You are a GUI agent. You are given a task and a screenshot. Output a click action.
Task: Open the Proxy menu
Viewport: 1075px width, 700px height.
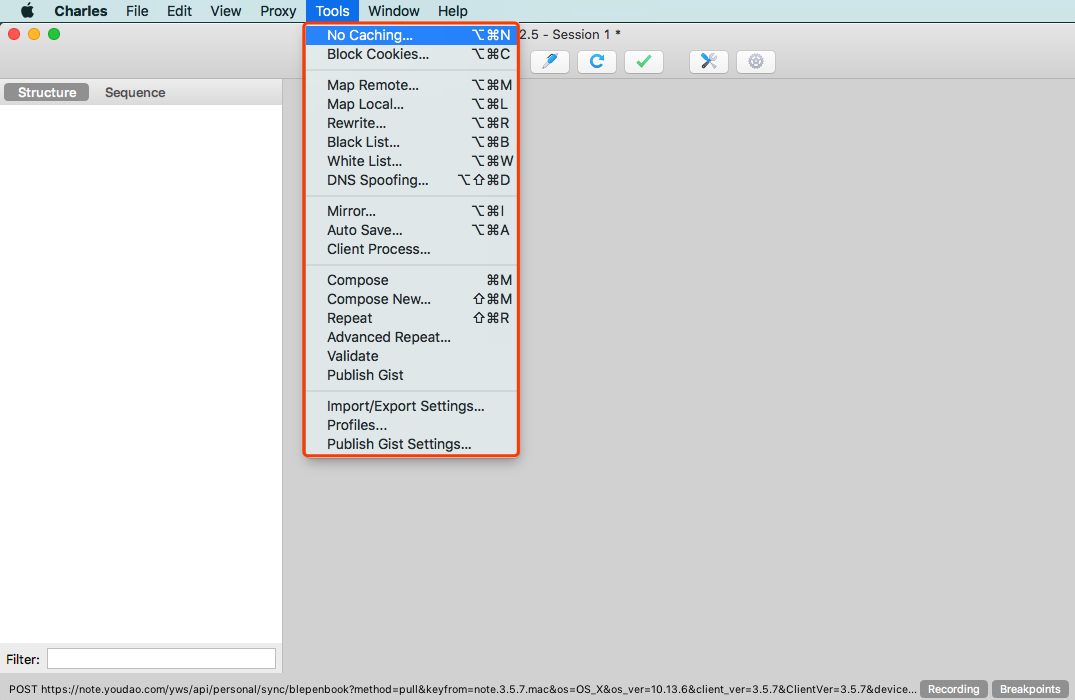pos(278,11)
